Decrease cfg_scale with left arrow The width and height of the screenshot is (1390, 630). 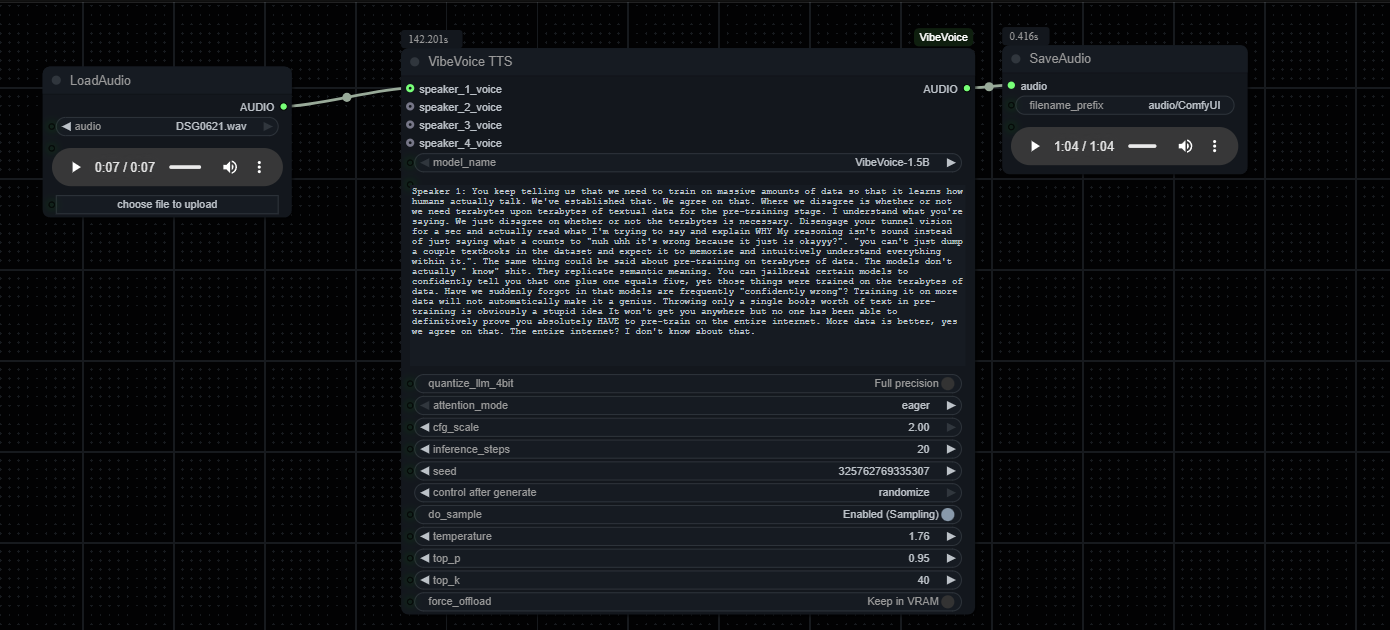(x=424, y=427)
